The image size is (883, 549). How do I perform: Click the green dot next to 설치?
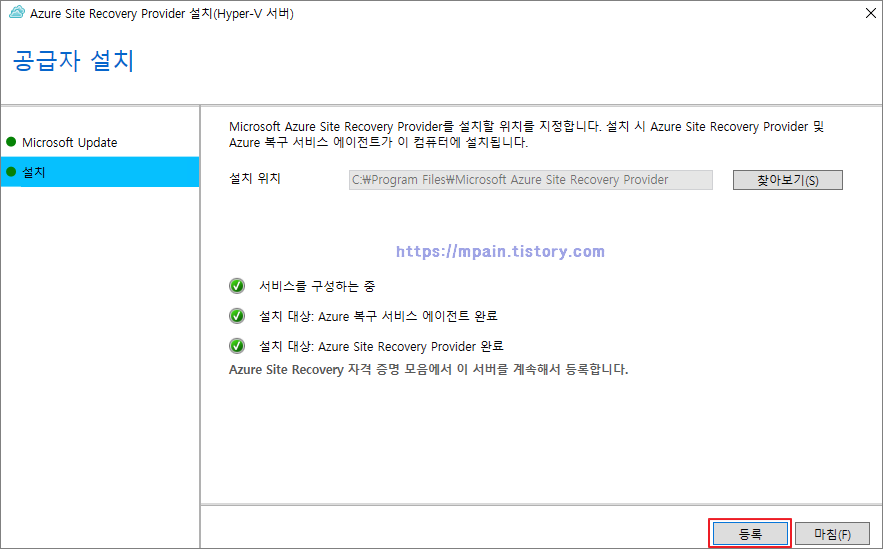pyautogui.click(x=11, y=171)
